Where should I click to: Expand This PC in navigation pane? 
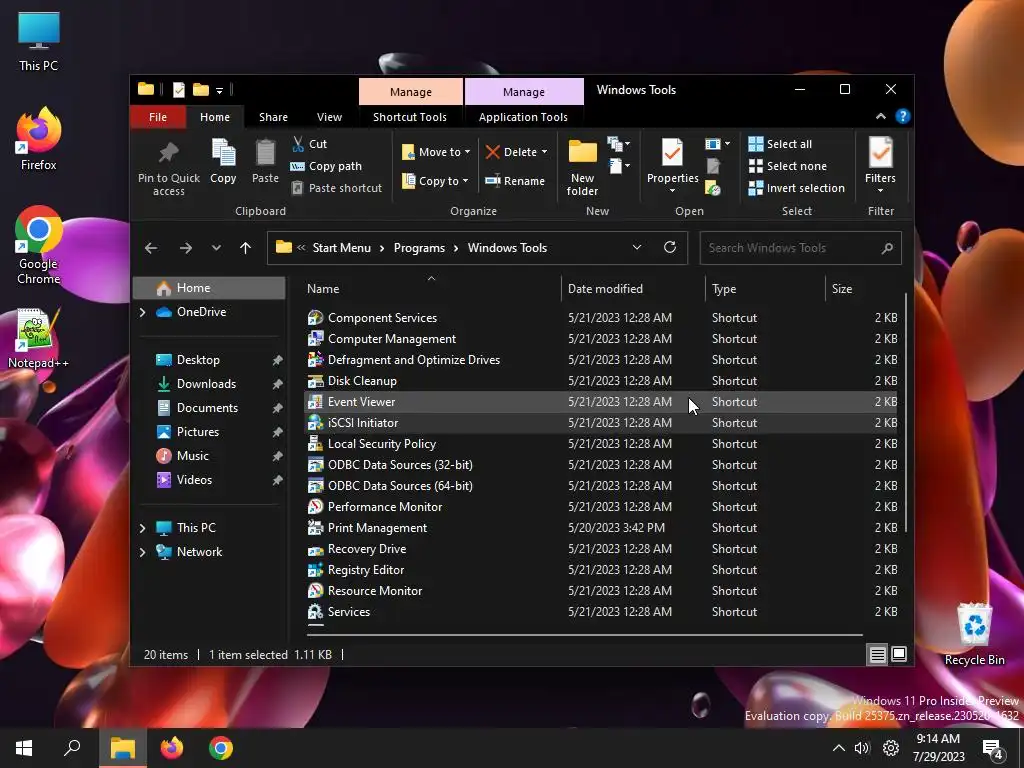(142, 528)
